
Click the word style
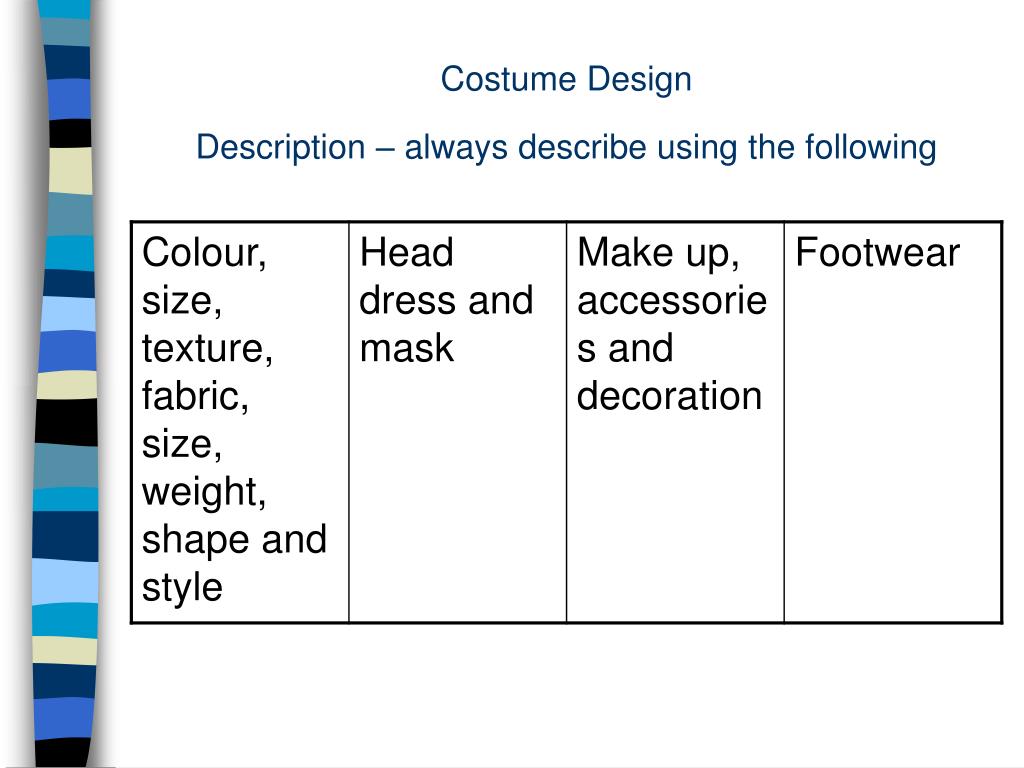tap(182, 588)
